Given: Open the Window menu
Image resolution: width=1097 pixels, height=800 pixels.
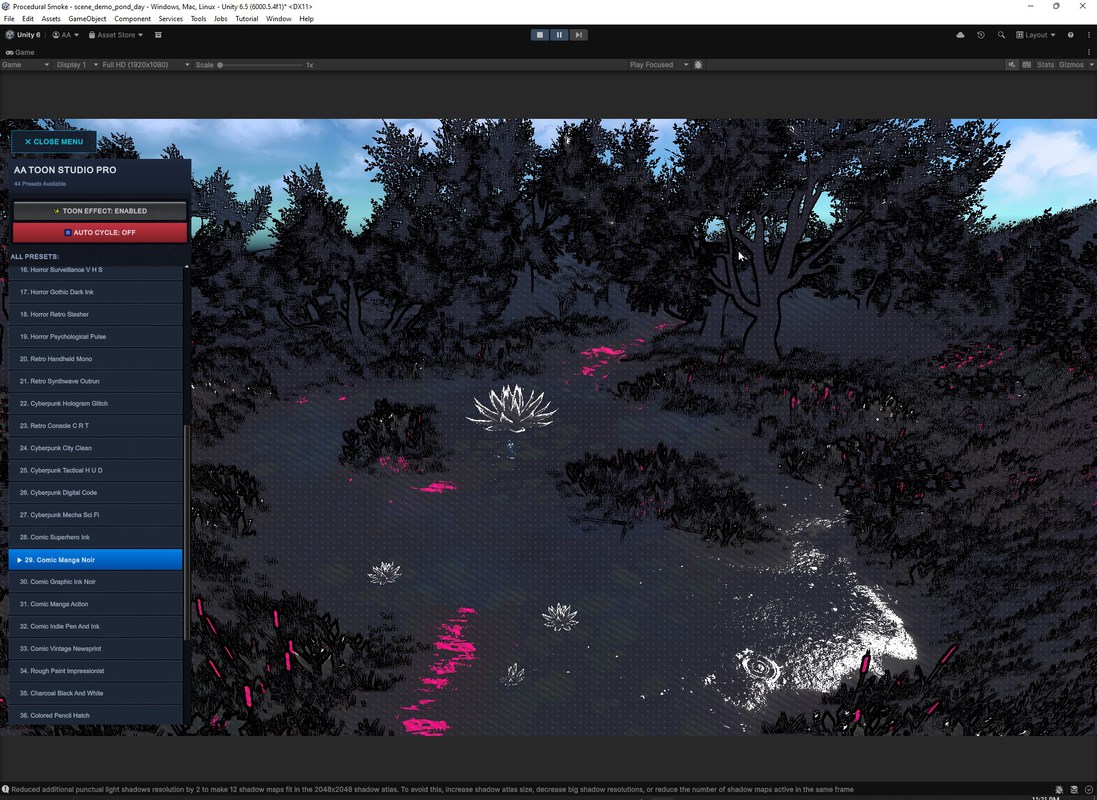Looking at the screenshot, I should (x=278, y=19).
